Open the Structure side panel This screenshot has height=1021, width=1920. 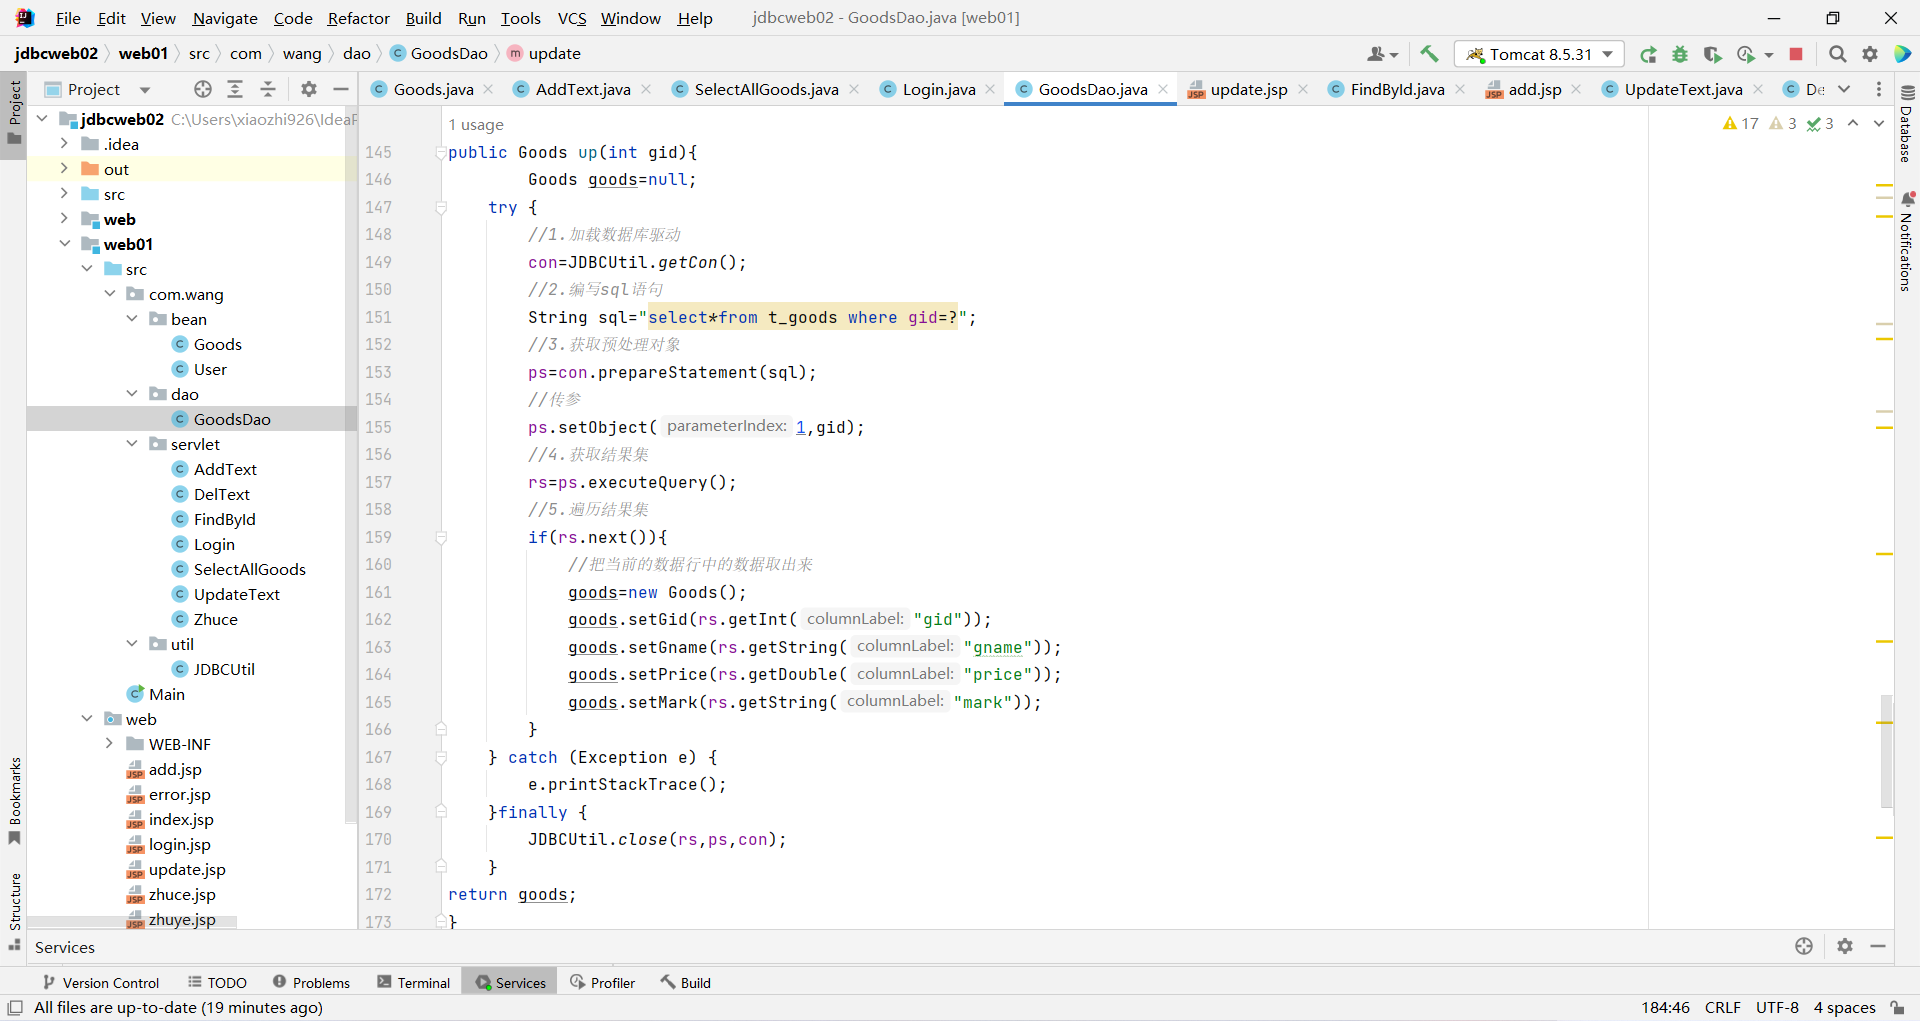point(14,910)
